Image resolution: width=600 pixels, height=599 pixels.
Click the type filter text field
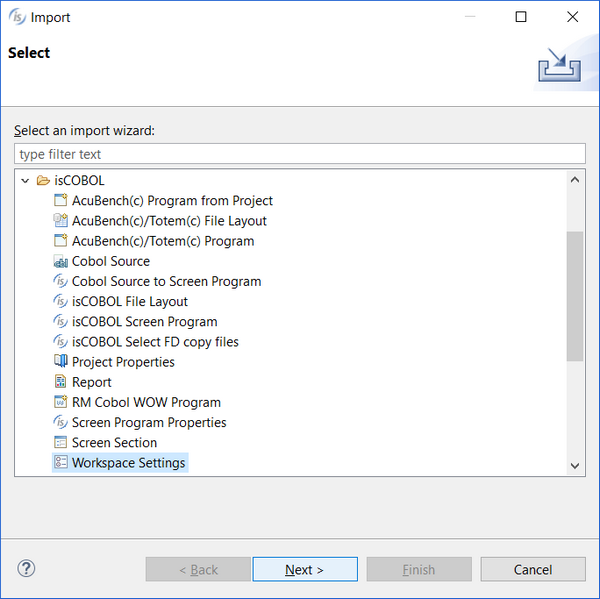(300, 154)
